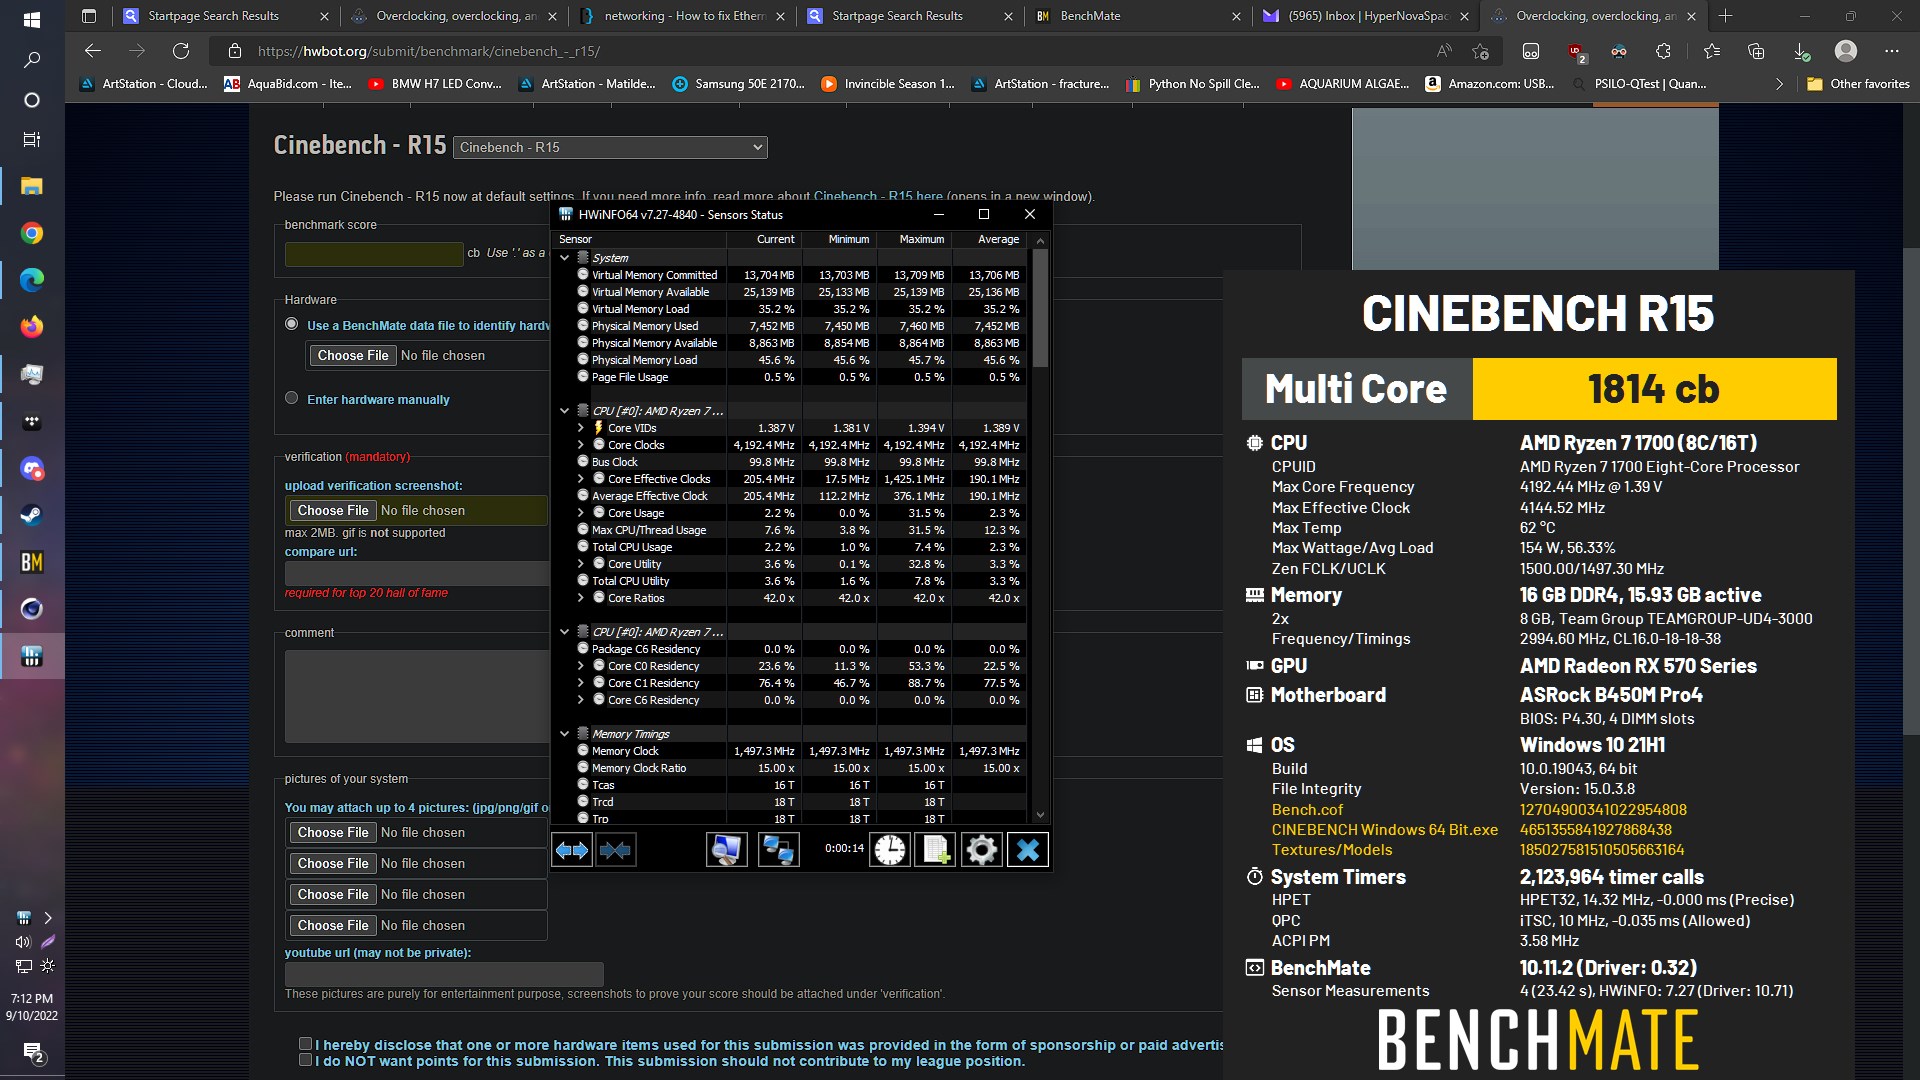Image resolution: width=1920 pixels, height=1080 pixels.
Task: Open Windows search from taskbar
Action: [x=32, y=60]
